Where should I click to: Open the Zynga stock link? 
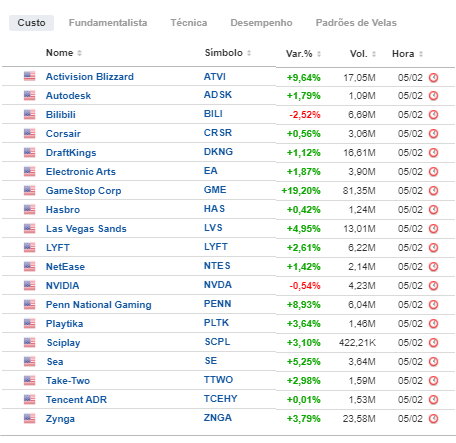[60, 419]
